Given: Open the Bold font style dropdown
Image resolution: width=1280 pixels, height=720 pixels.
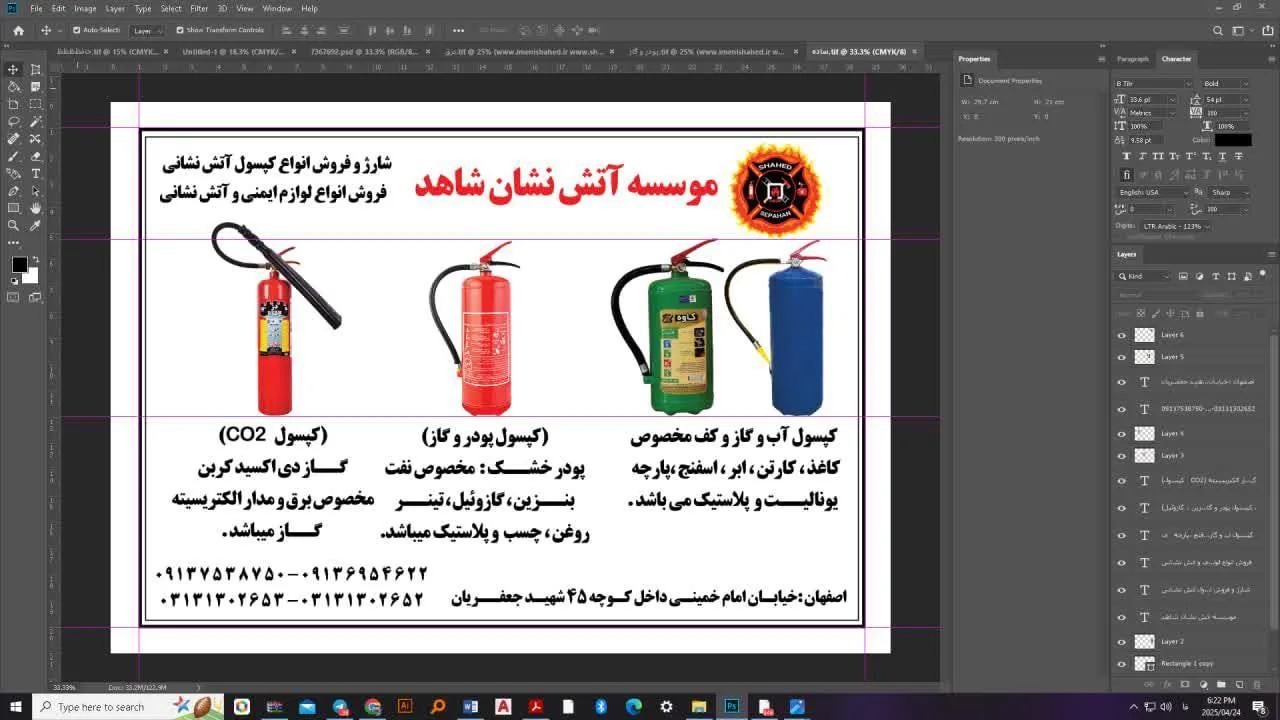Looking at the screenshot, I should (1226, 84).
